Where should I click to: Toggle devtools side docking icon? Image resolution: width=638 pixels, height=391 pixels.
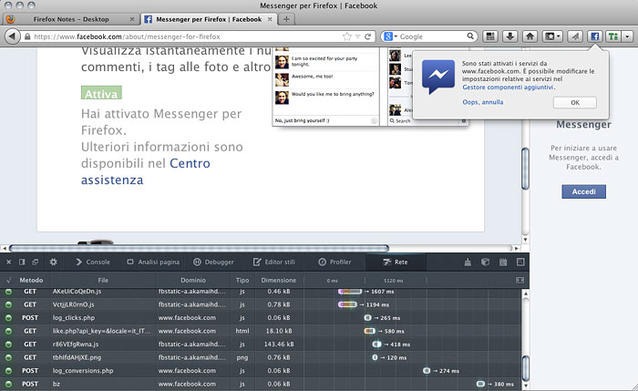point(22,262)
